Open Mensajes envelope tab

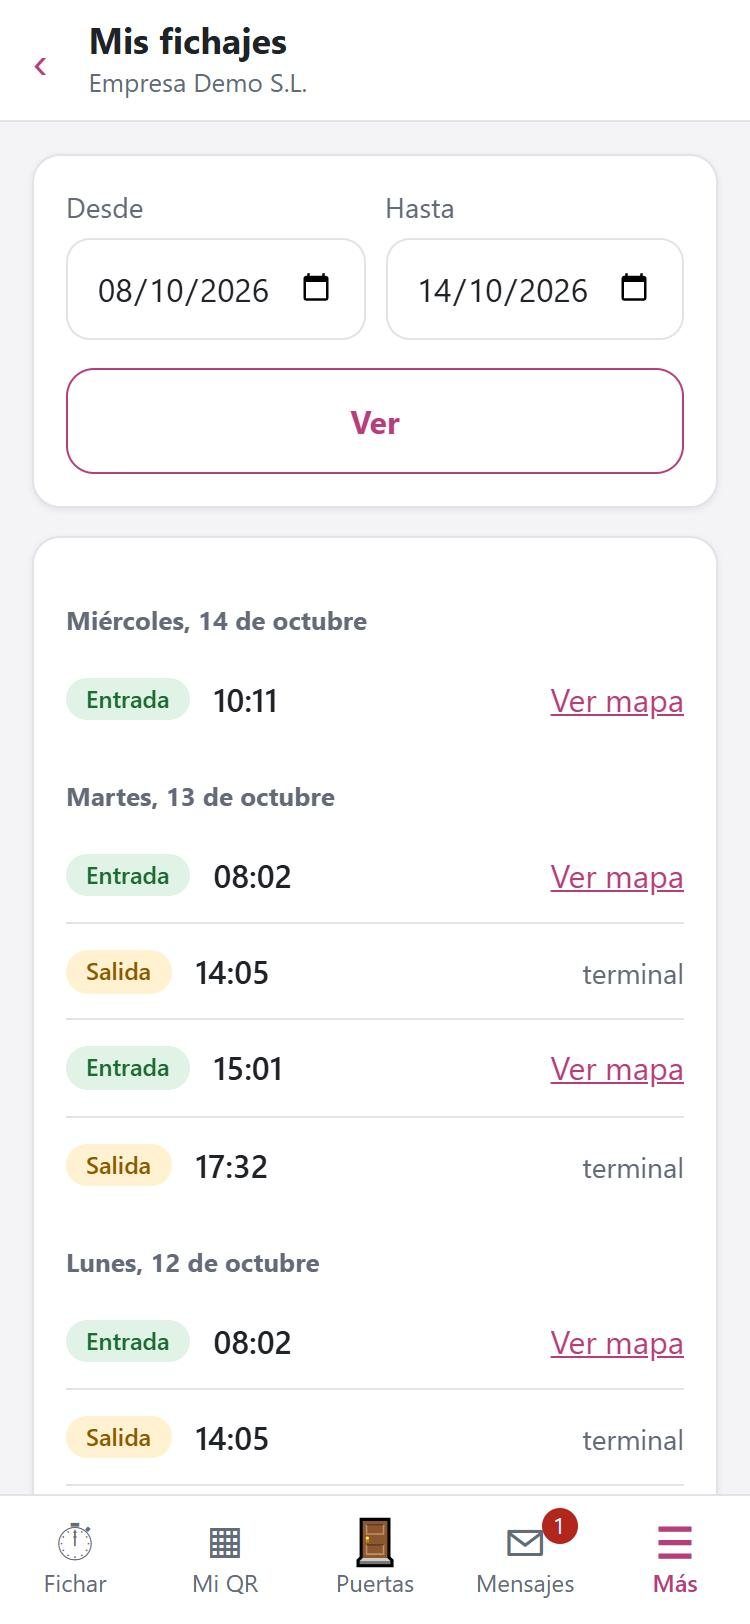point(525,1558)
